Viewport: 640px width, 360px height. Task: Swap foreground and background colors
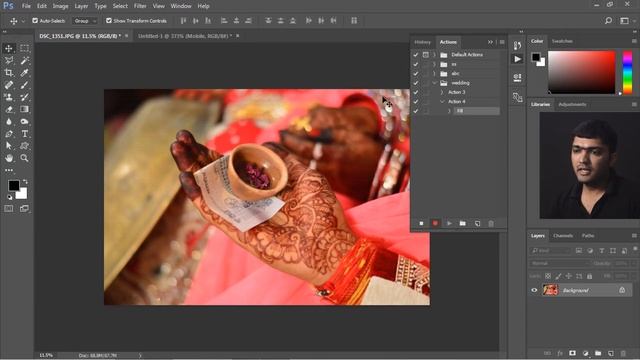pos(25,181)
